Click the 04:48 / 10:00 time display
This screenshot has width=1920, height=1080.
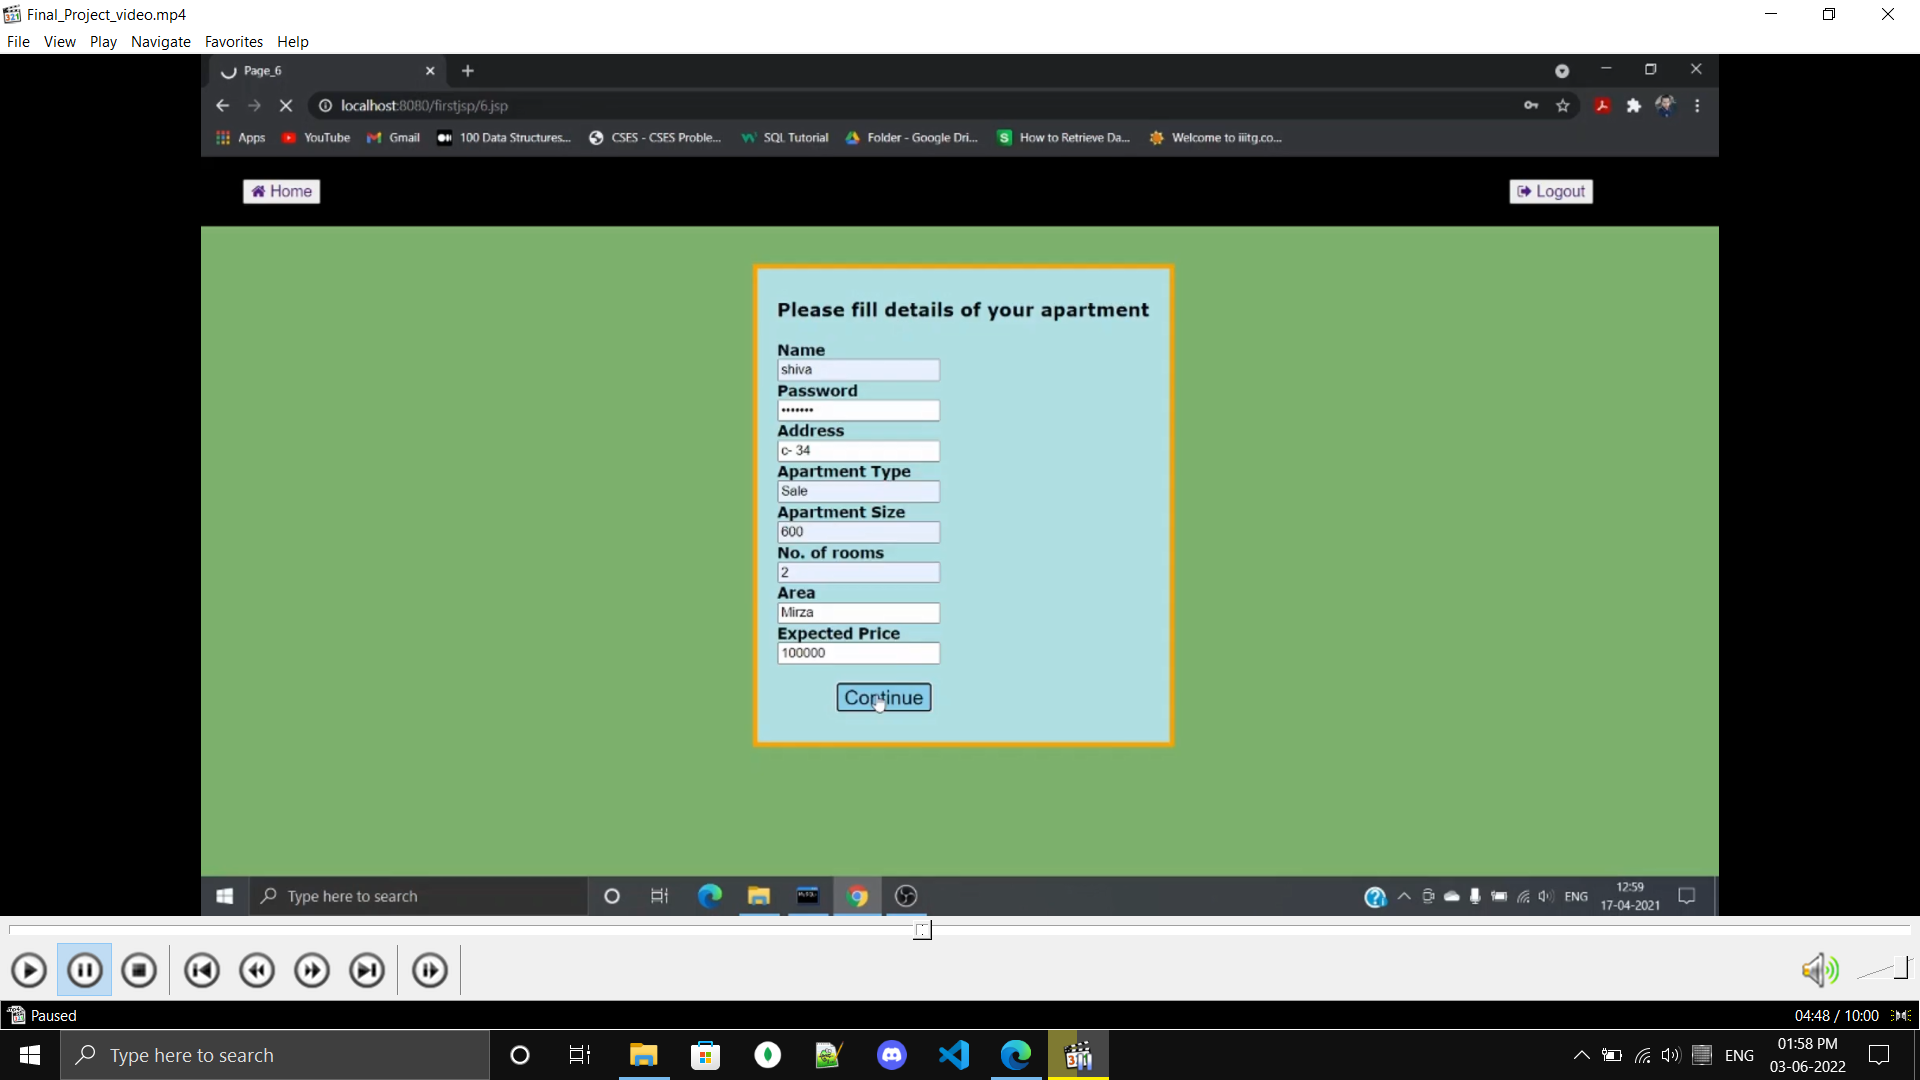[1836, 1015]
